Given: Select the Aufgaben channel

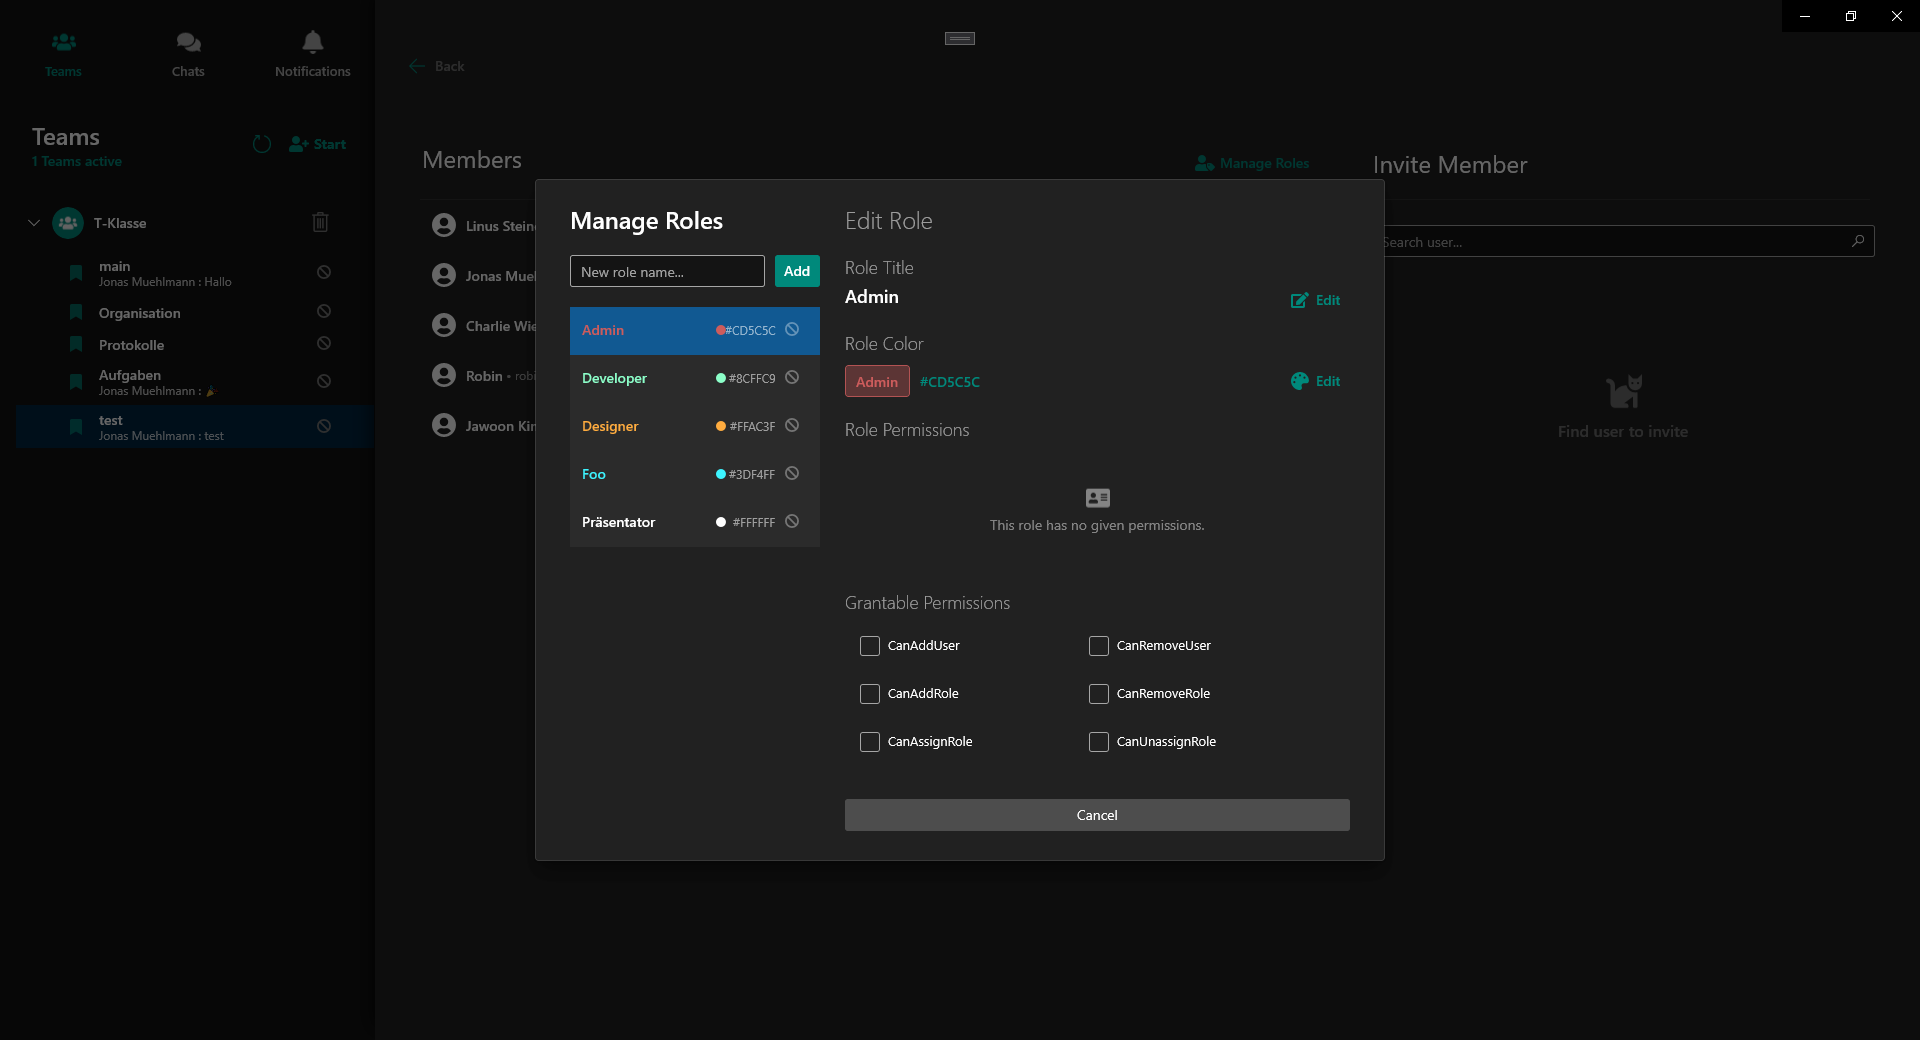Looking at the screenshot, I should click(x=194, y=382).
